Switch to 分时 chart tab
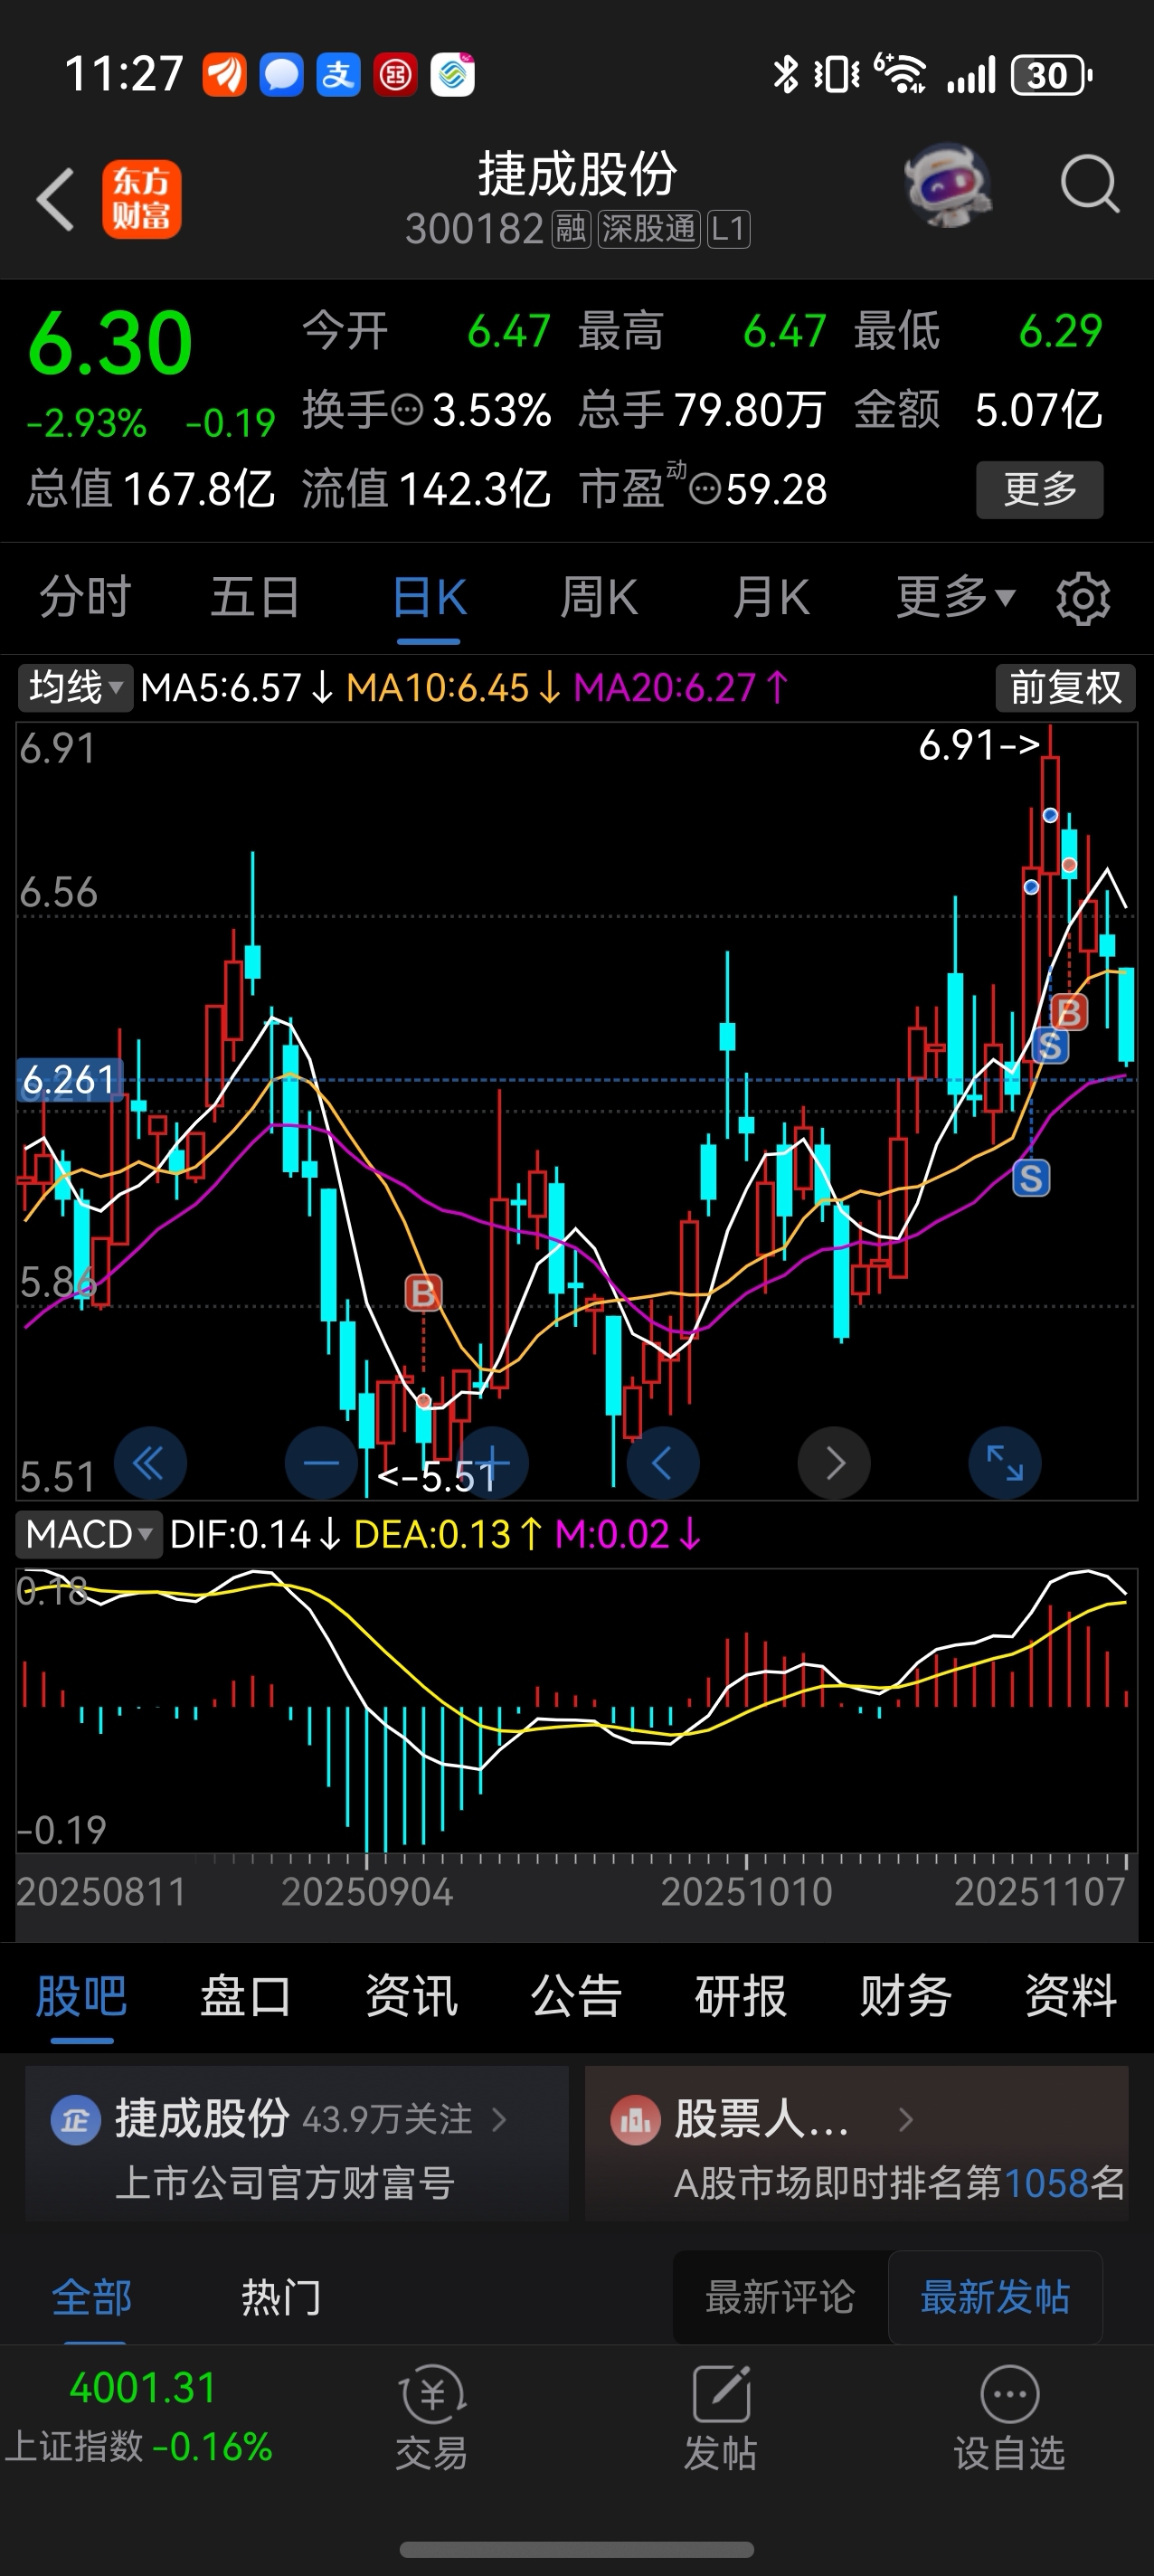Viewport: 1154px width, 2576px height. (85, 598)
